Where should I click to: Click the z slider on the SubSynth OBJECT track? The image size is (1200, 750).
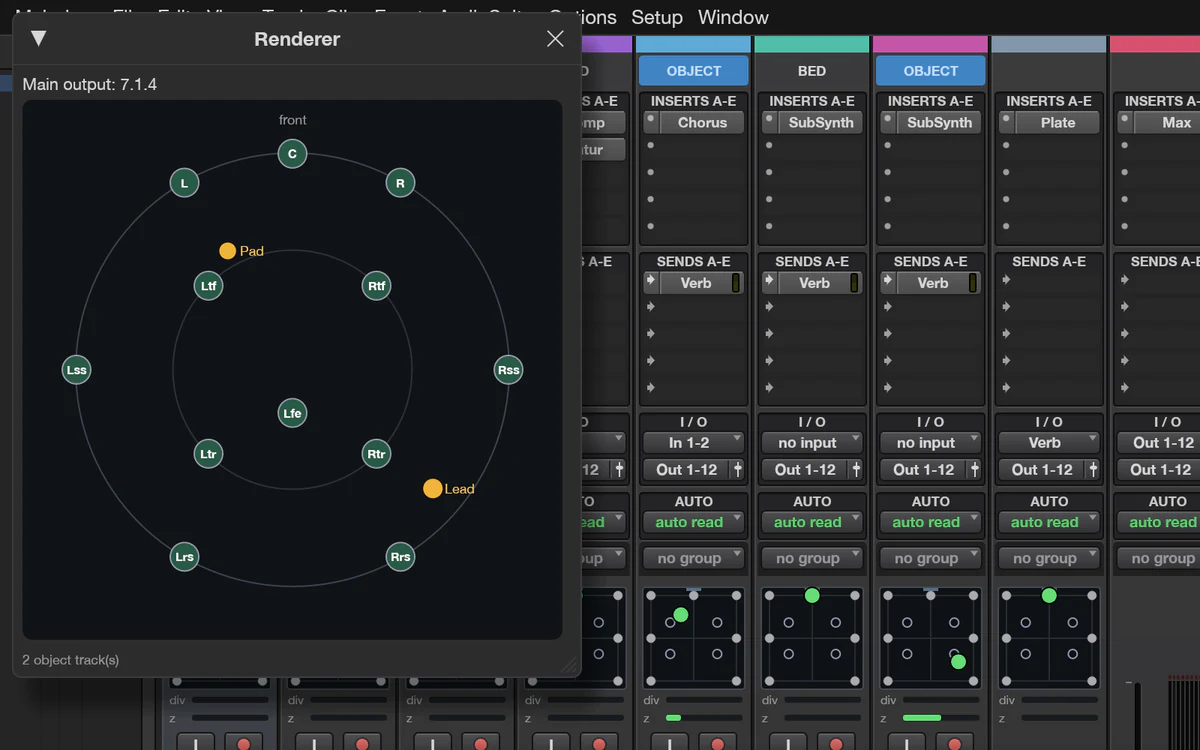coord(941,718)
